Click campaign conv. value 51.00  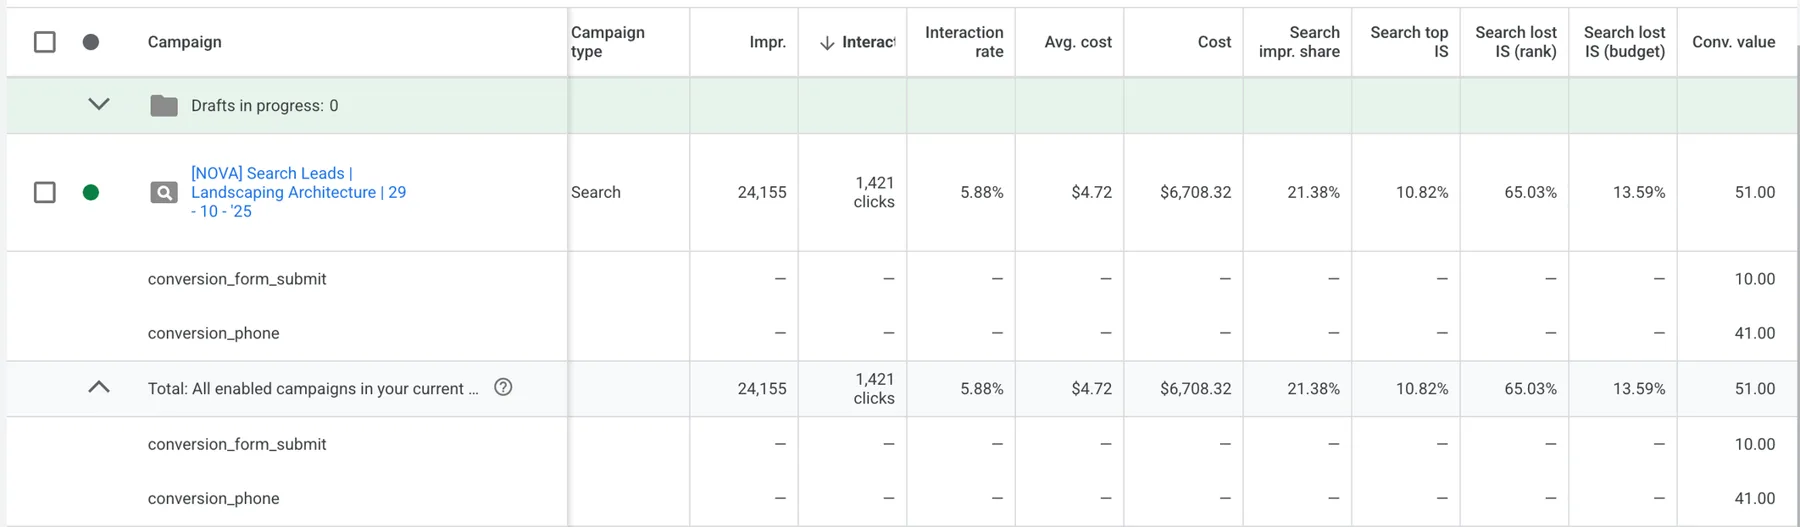(x=1755, y=192)
